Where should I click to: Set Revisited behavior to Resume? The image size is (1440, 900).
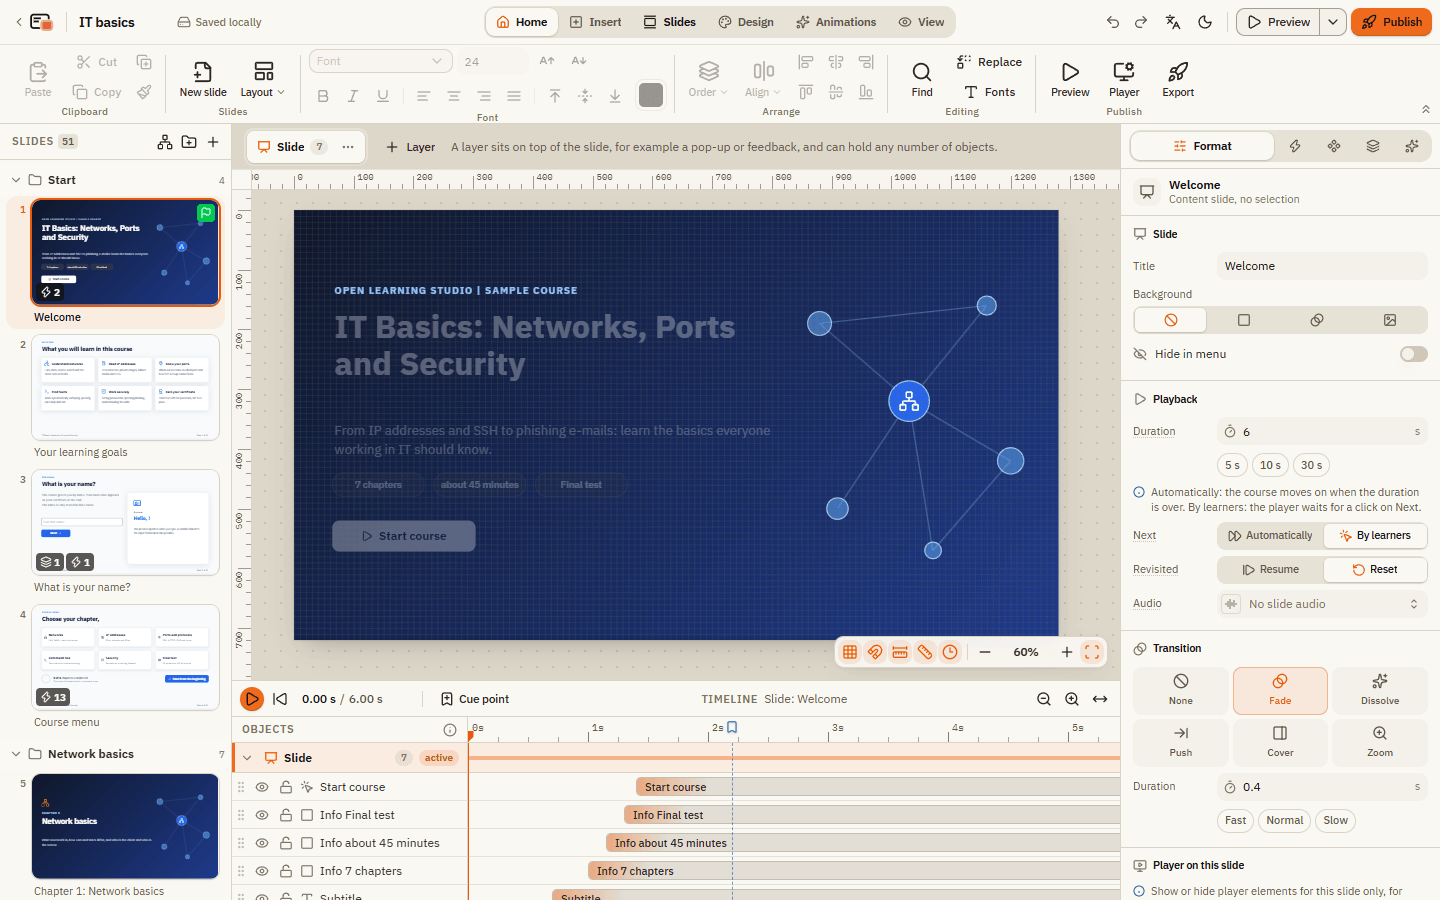coord(1270,570)
